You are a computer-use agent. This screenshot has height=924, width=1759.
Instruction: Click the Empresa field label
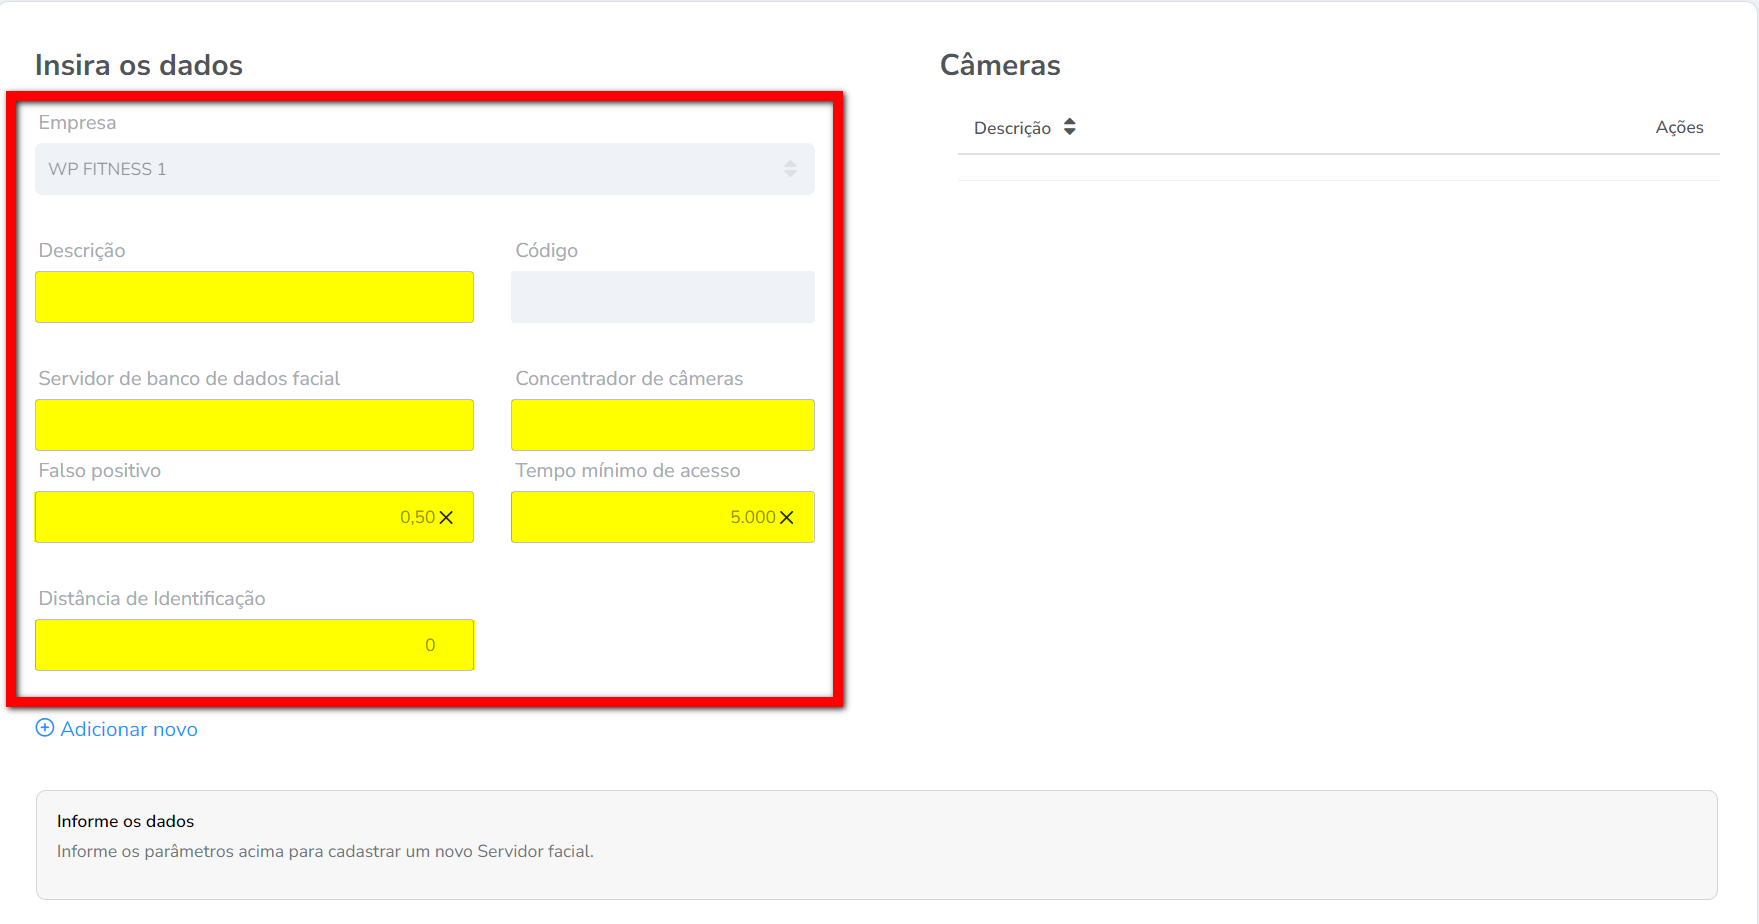point(77,123)
